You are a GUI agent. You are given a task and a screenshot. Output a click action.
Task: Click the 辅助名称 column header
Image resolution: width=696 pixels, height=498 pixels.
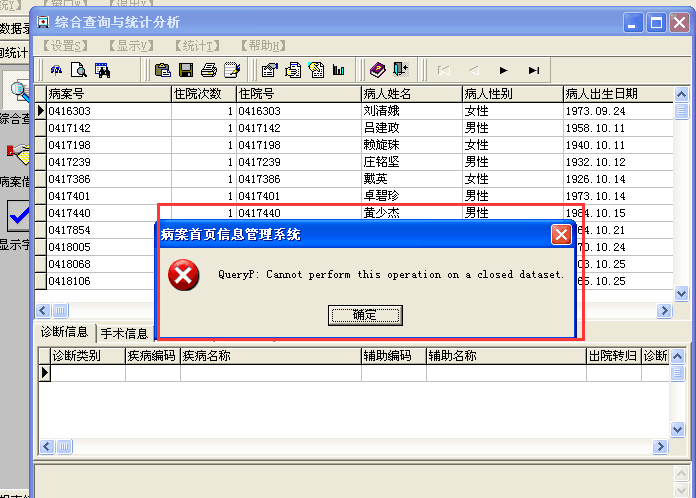click(x=506, y=356)
